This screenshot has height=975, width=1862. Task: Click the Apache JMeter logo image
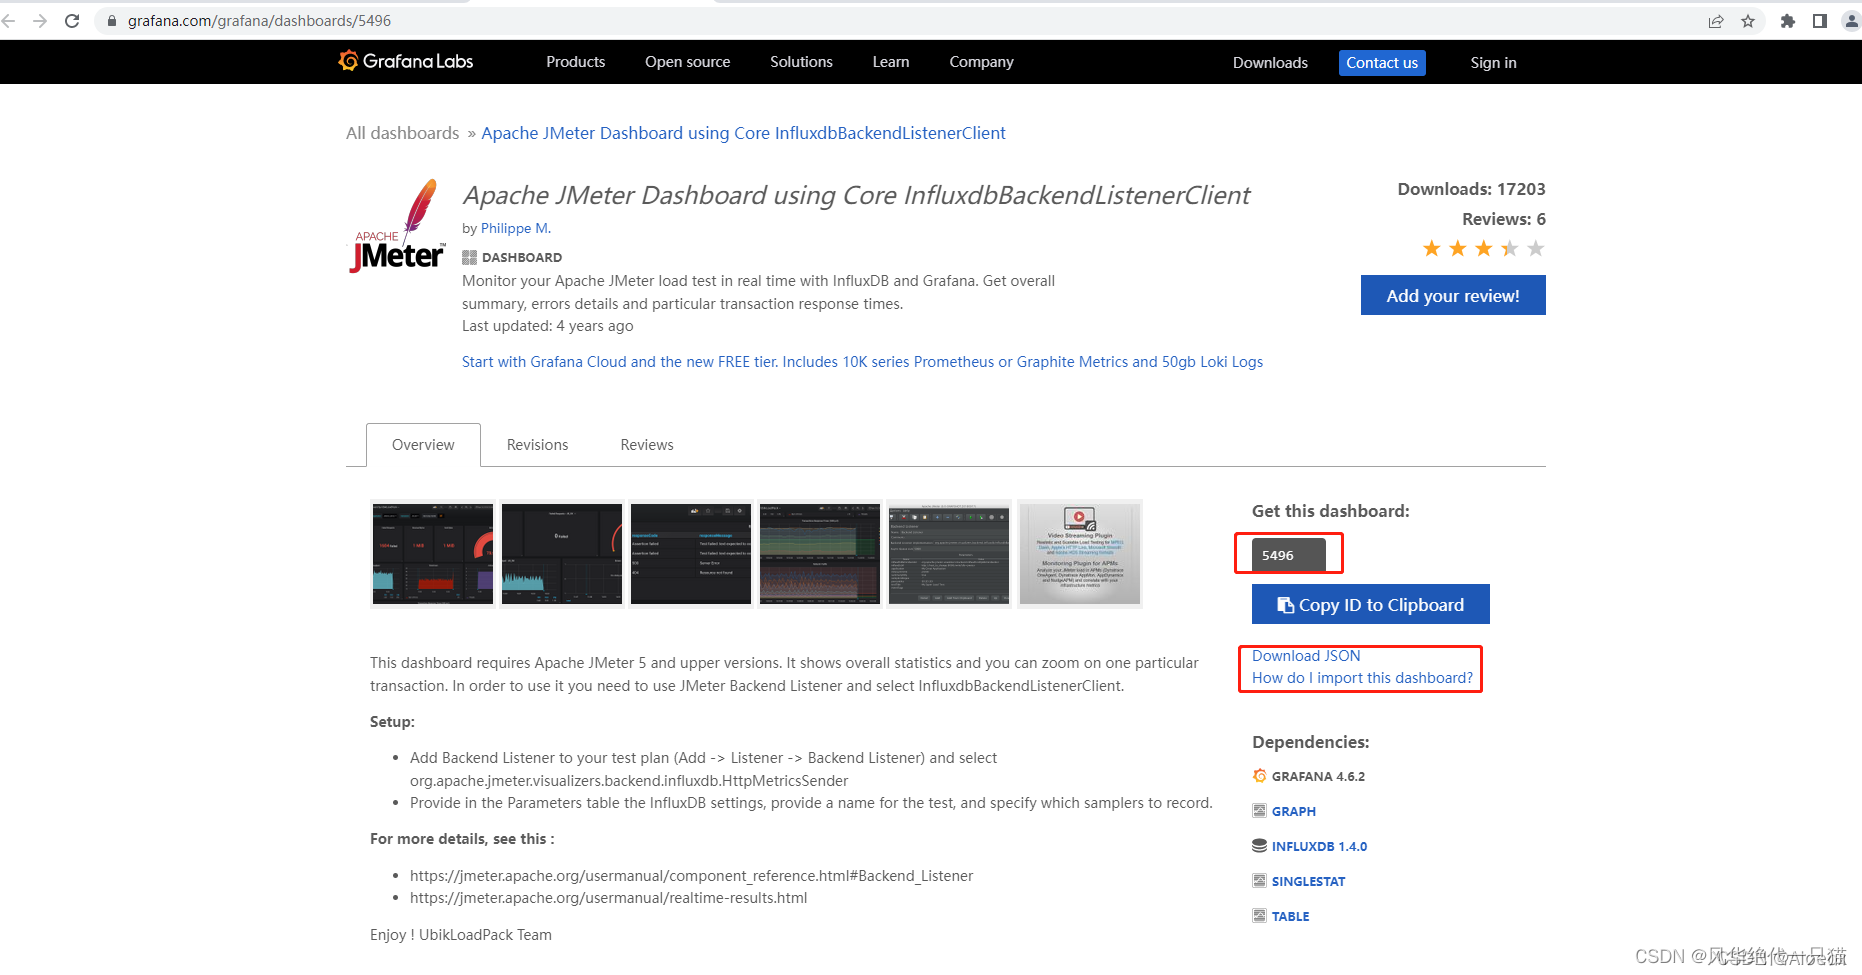tap(398, 226)
